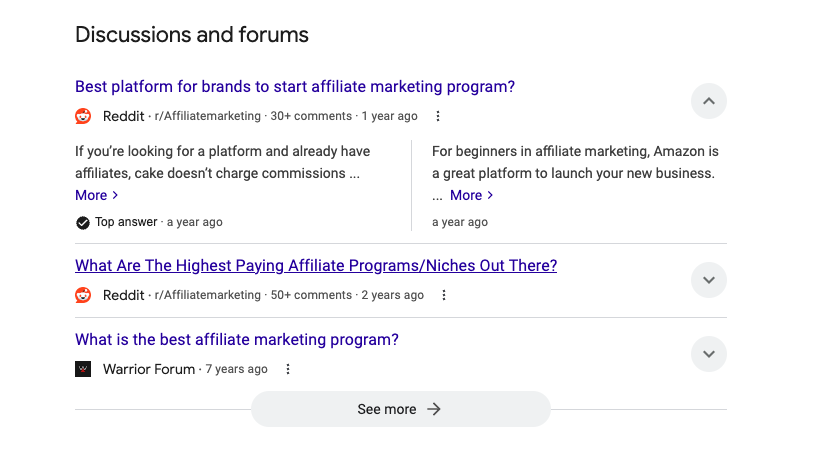This screenshot has height=453, width=821.
Task: Open 'What is the best affiliate marketing program?' link
Action: click(237, 339)
